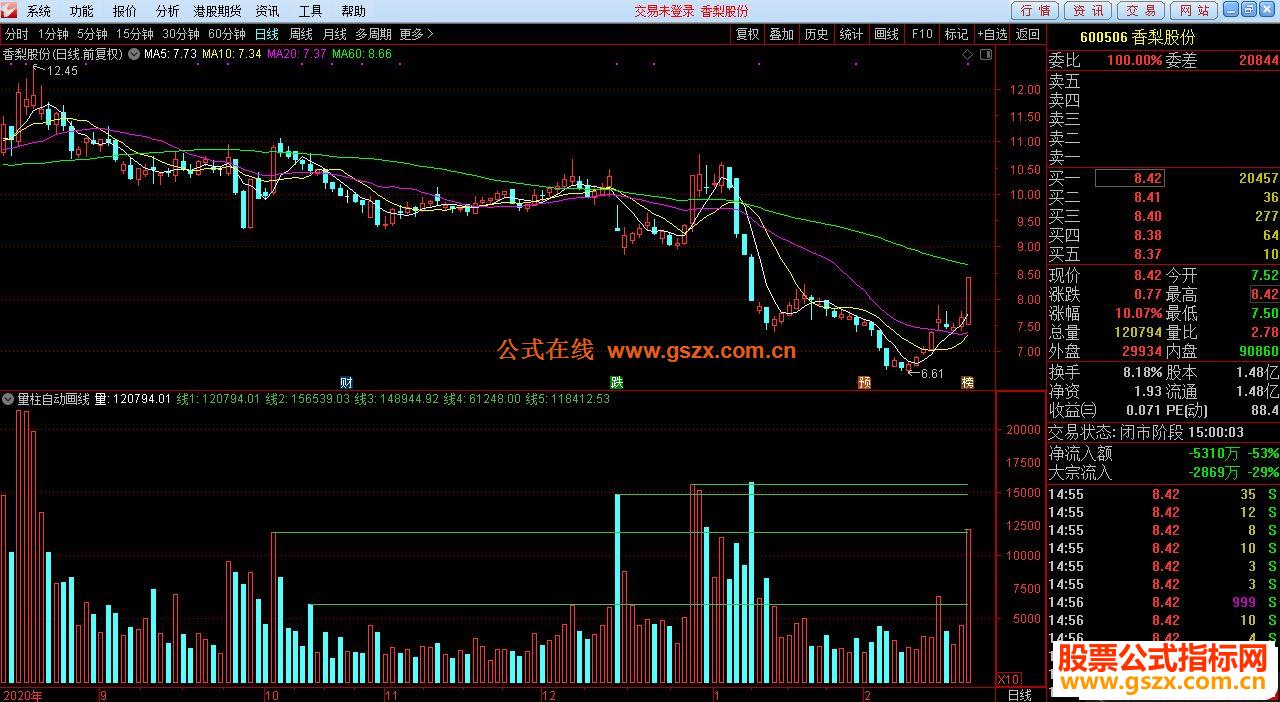Viewport: 1280px width, 702px height.
Task: Select the 月线 monthly period
Action: pos(334,33)
